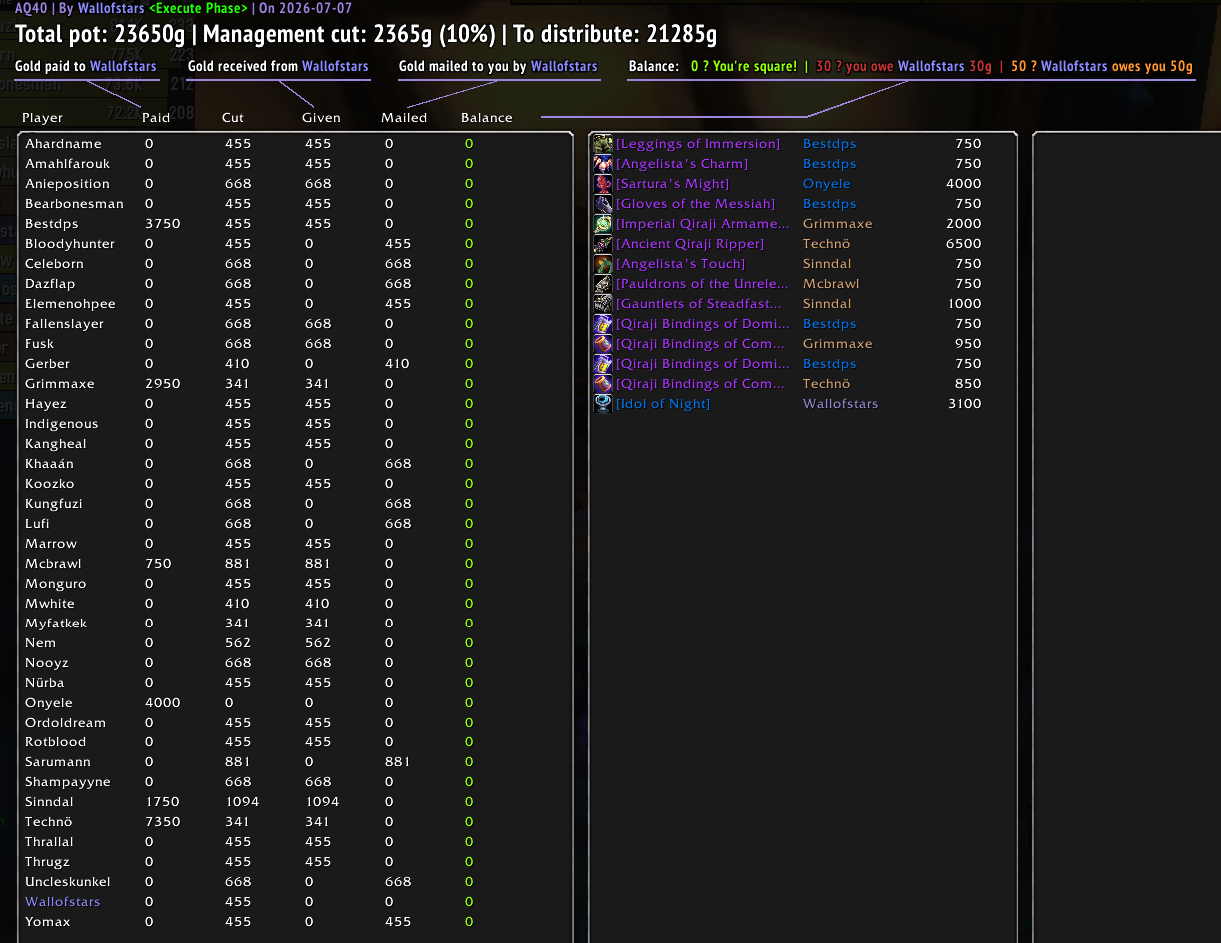The width and height of the screenshot is (1221, 943).
Task: Click the Imperial Qiraji Armaments icon
Action: click(603, 224)
